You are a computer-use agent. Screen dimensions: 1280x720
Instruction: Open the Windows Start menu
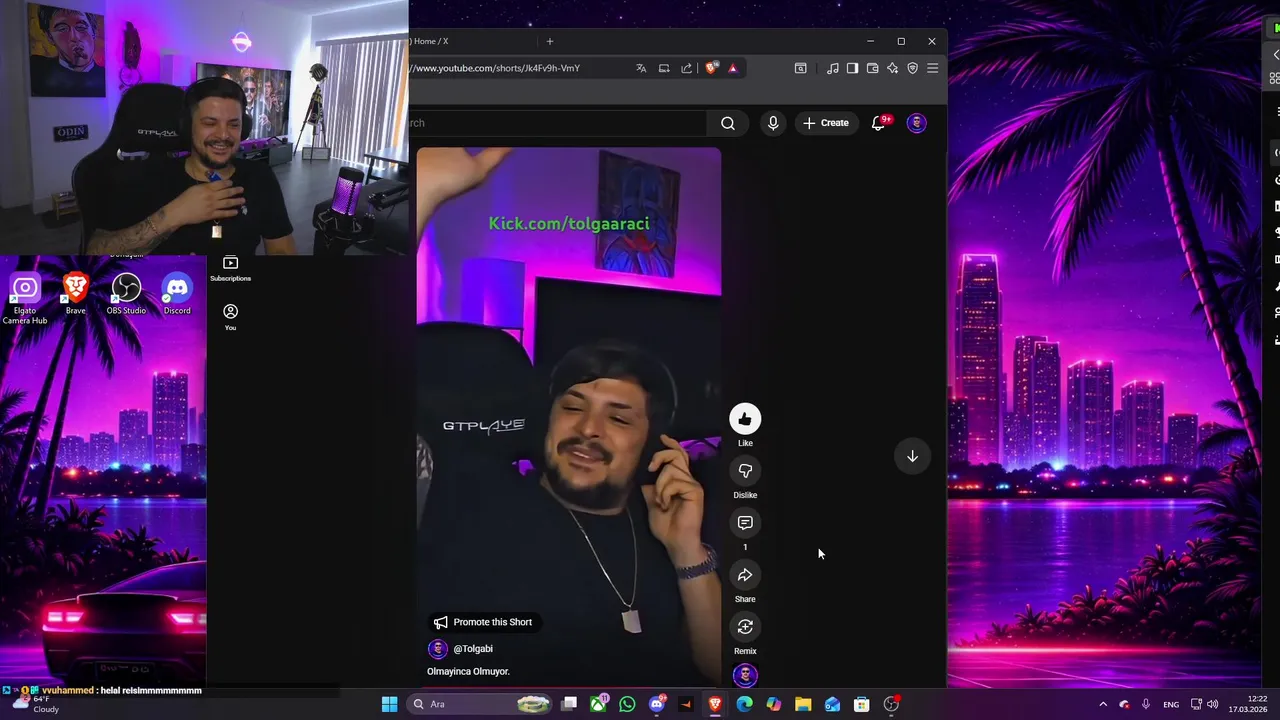(x=389, y=704)
